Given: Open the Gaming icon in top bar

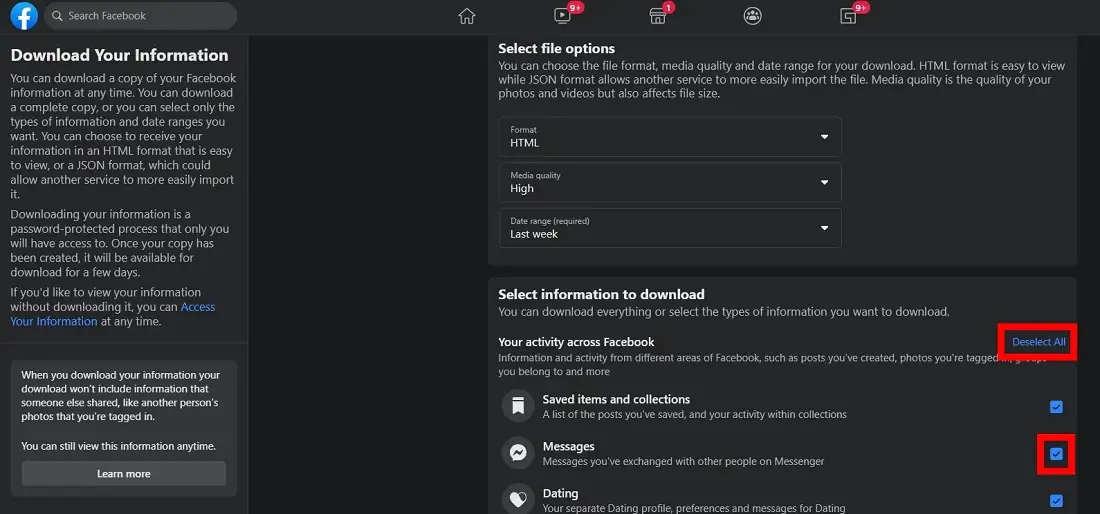Looking at the screenshot, I should [848, 16].
